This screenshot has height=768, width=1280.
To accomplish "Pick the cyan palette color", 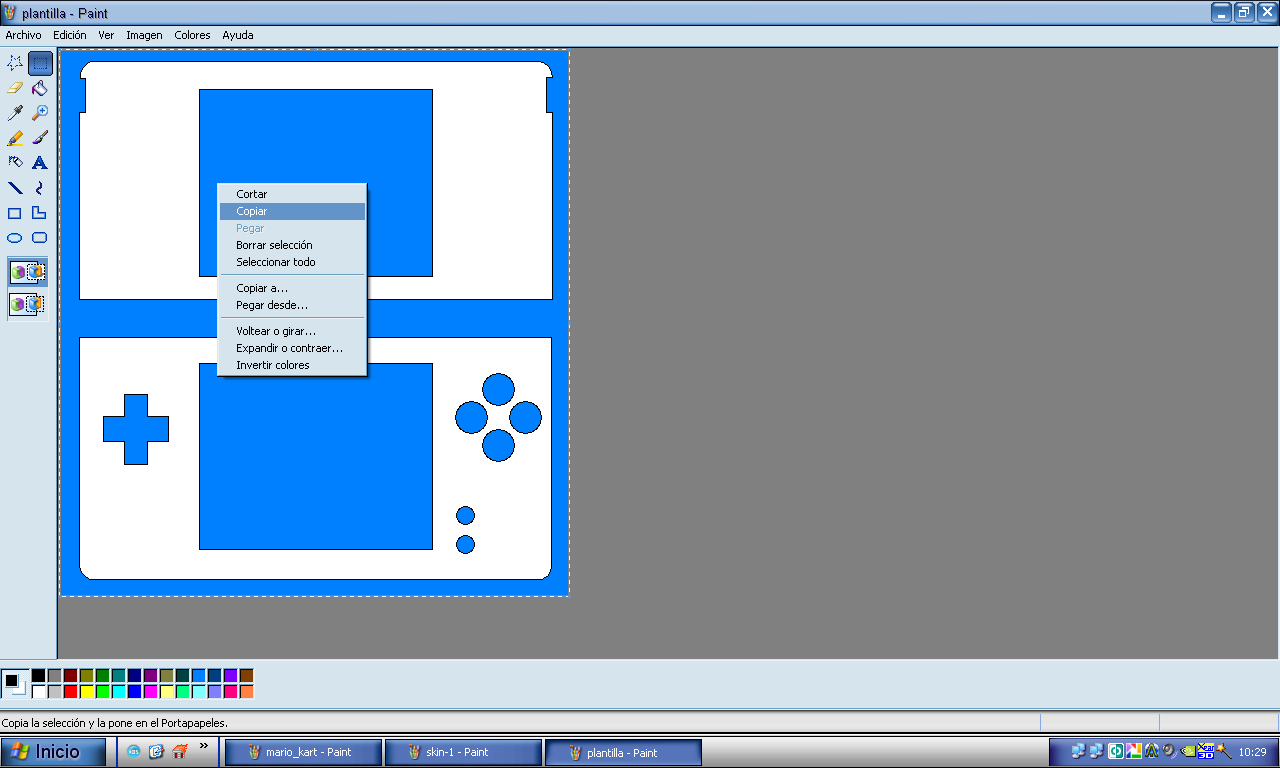I will 118,692.
